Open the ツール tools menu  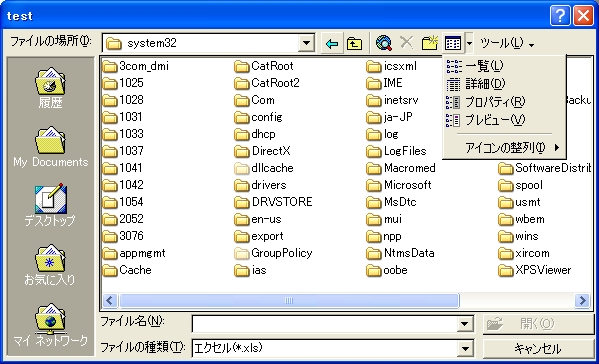click(x=507, y=43)
